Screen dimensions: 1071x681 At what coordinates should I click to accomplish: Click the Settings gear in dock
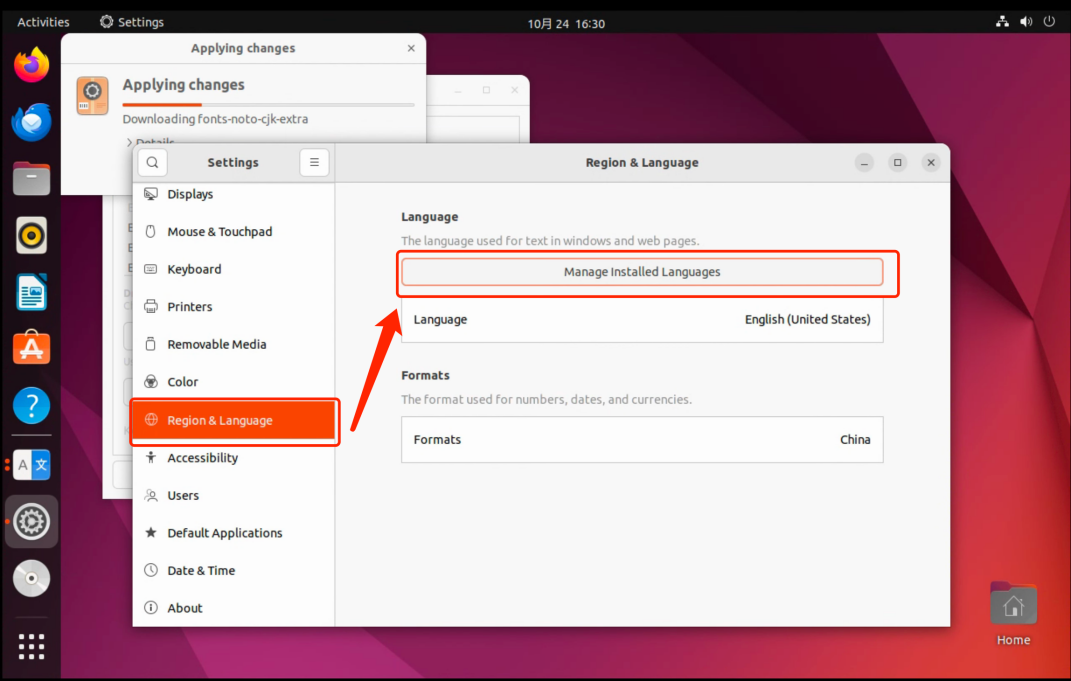pyautogui.click(x=31, y=522)
